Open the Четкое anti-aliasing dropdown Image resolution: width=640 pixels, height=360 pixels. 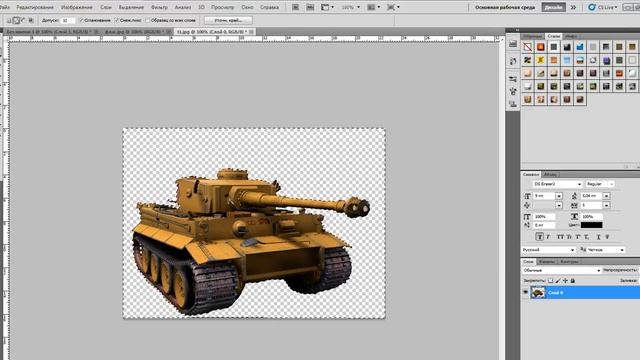tap(606, 249)
